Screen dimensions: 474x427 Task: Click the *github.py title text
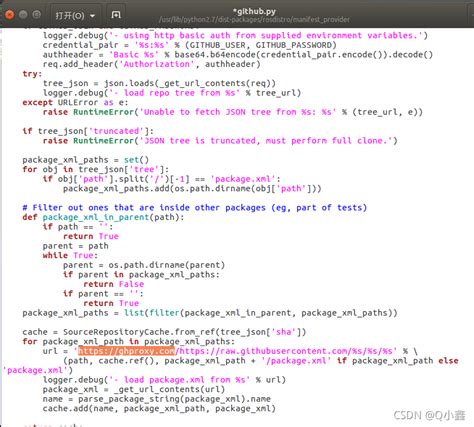pos(254,11)
